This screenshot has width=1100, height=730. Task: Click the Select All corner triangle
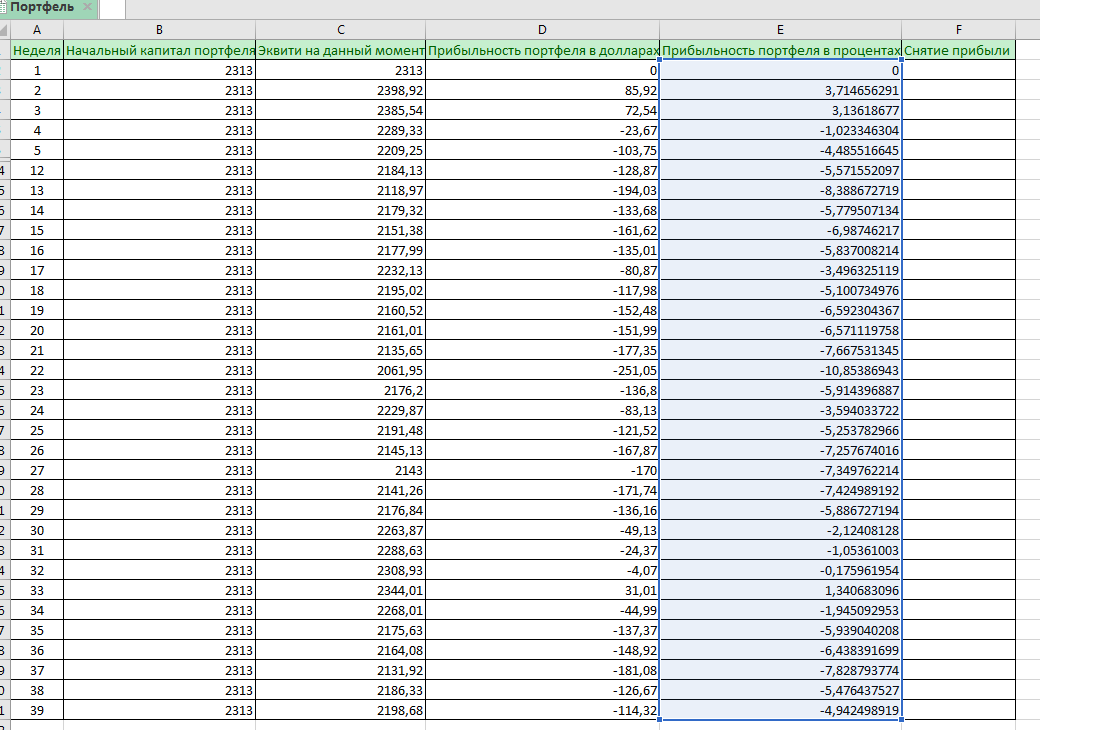pyautogui.click(x=5, y=30)
